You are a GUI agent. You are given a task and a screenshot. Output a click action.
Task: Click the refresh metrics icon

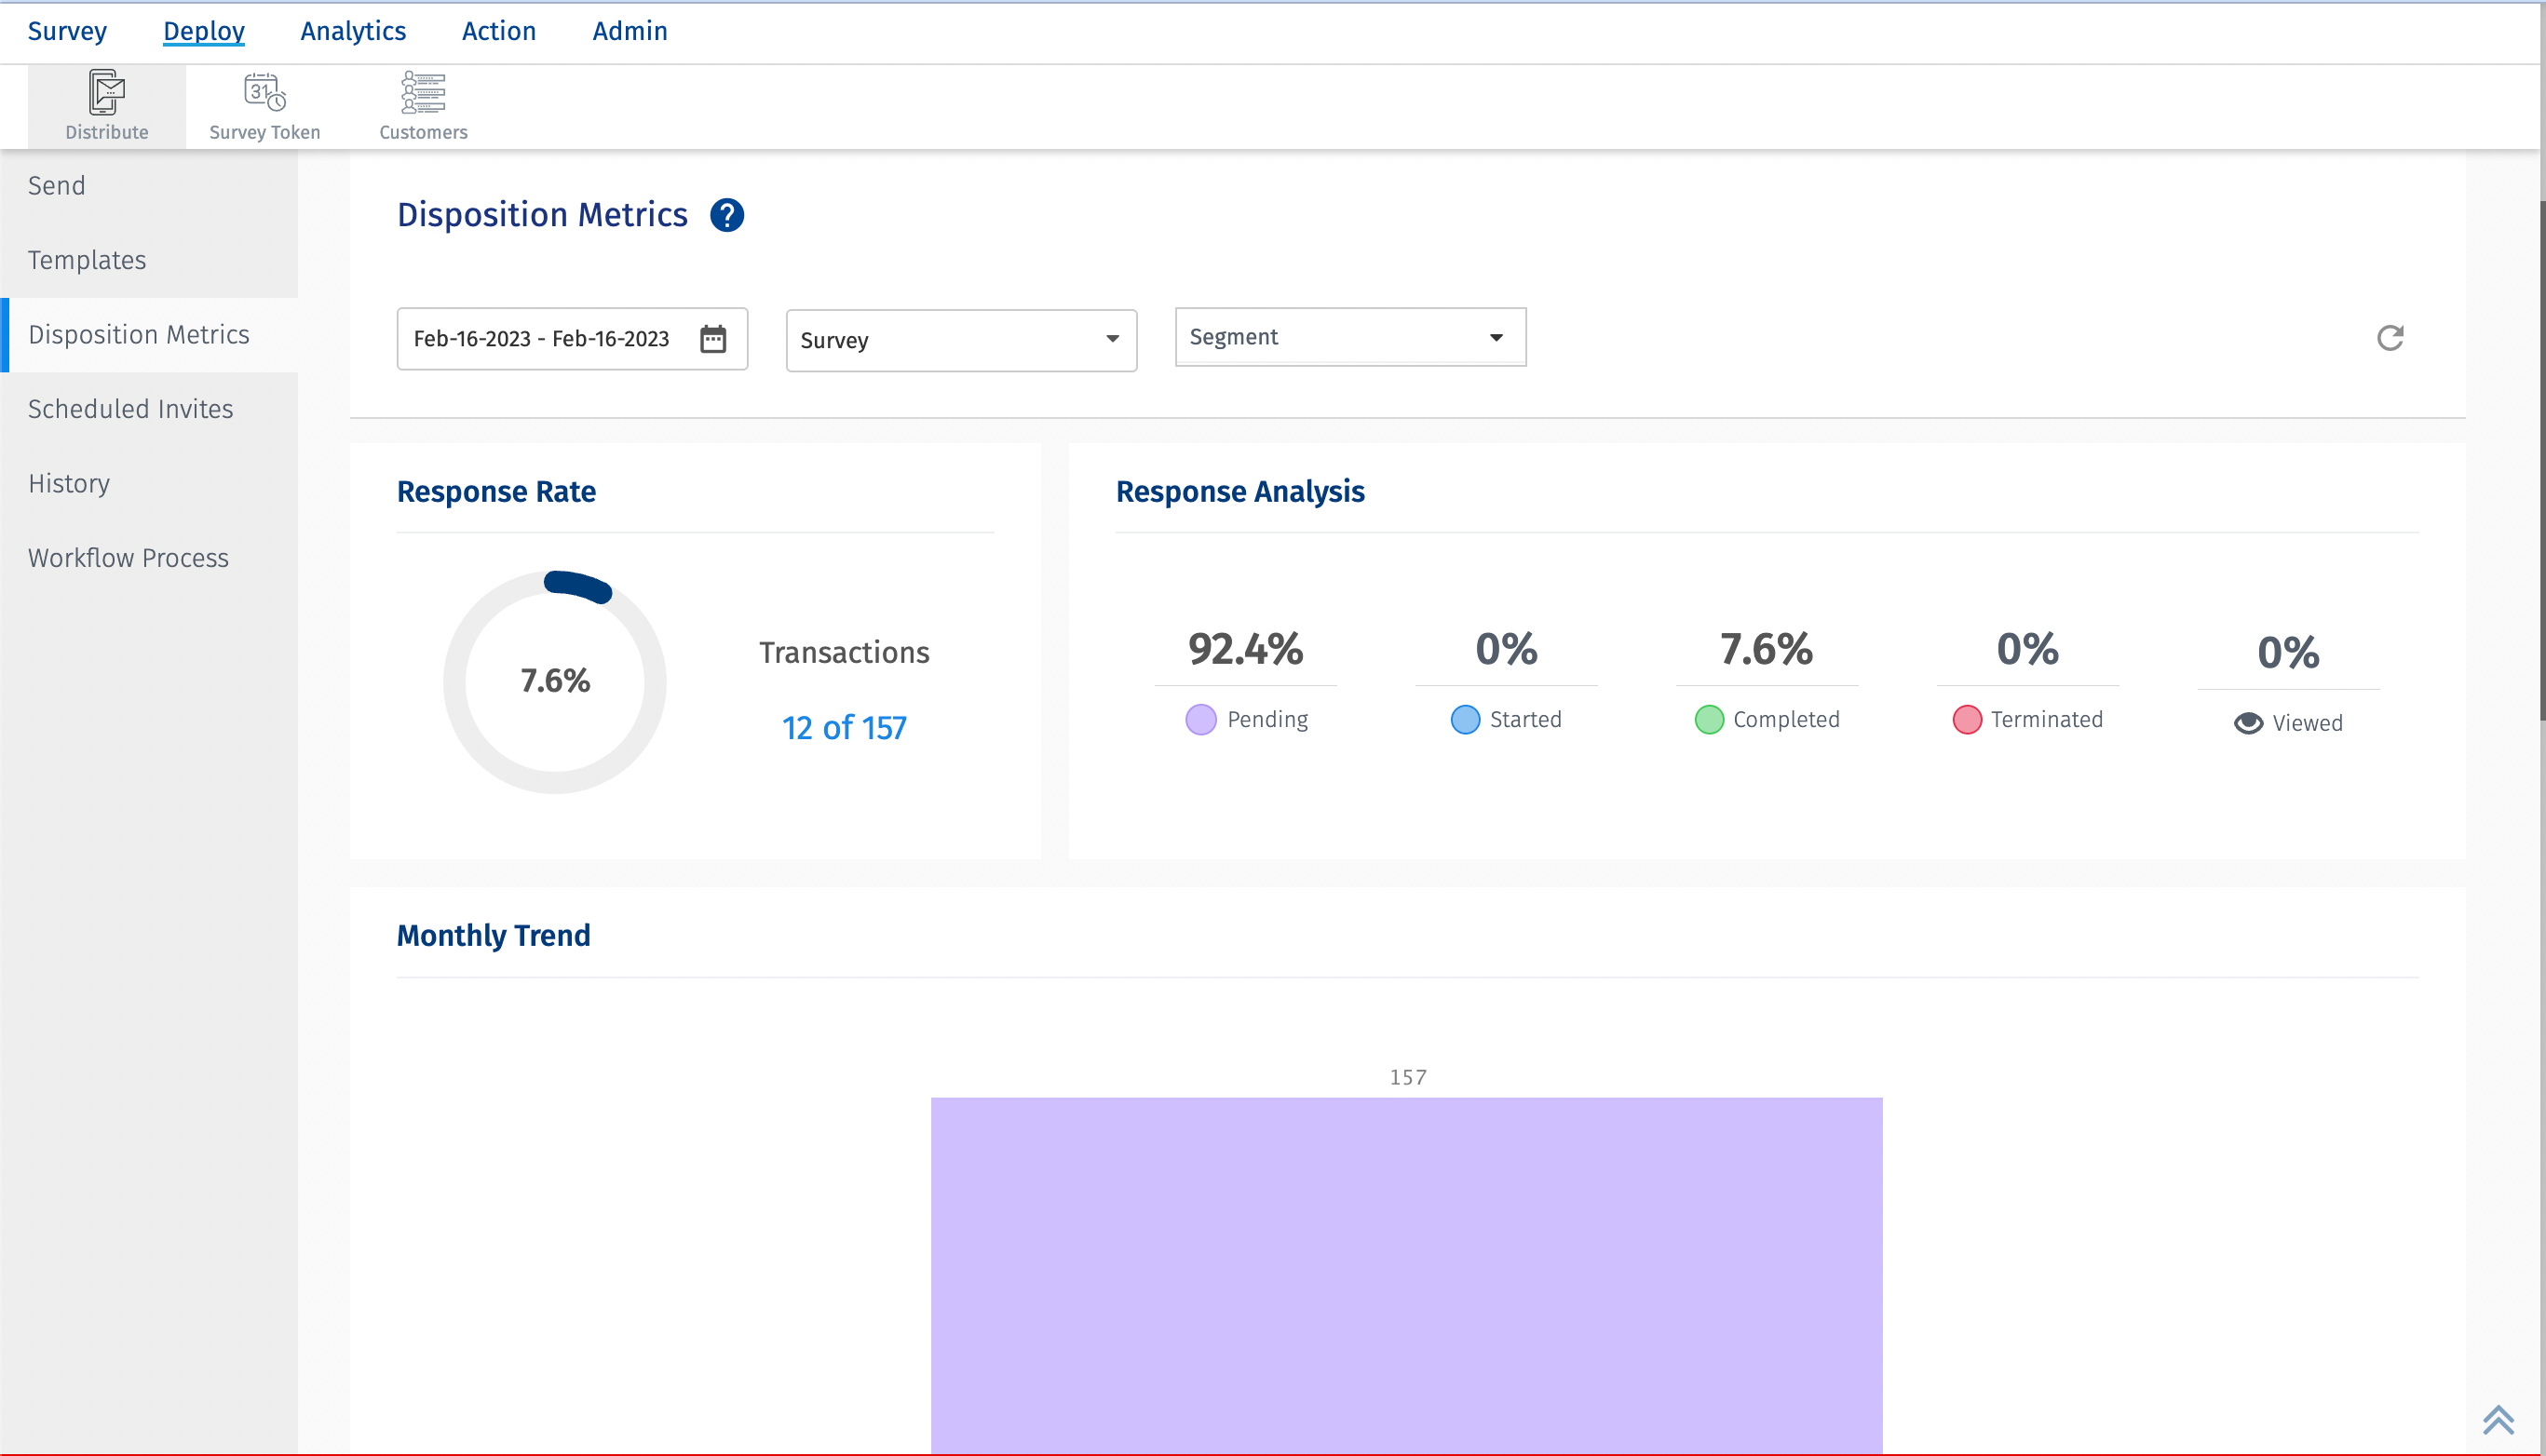point(2390,338)
